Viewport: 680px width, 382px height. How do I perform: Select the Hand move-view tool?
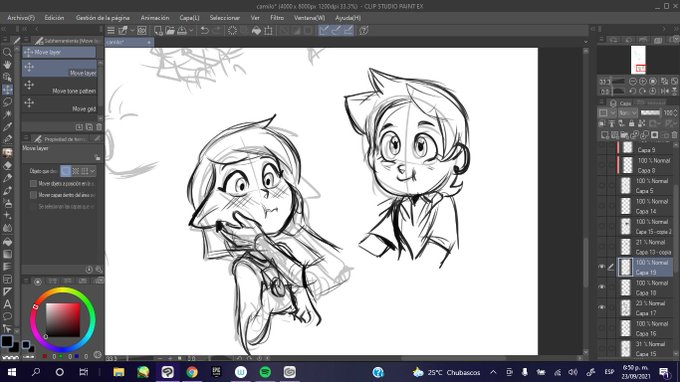click(x=7, y=65)
